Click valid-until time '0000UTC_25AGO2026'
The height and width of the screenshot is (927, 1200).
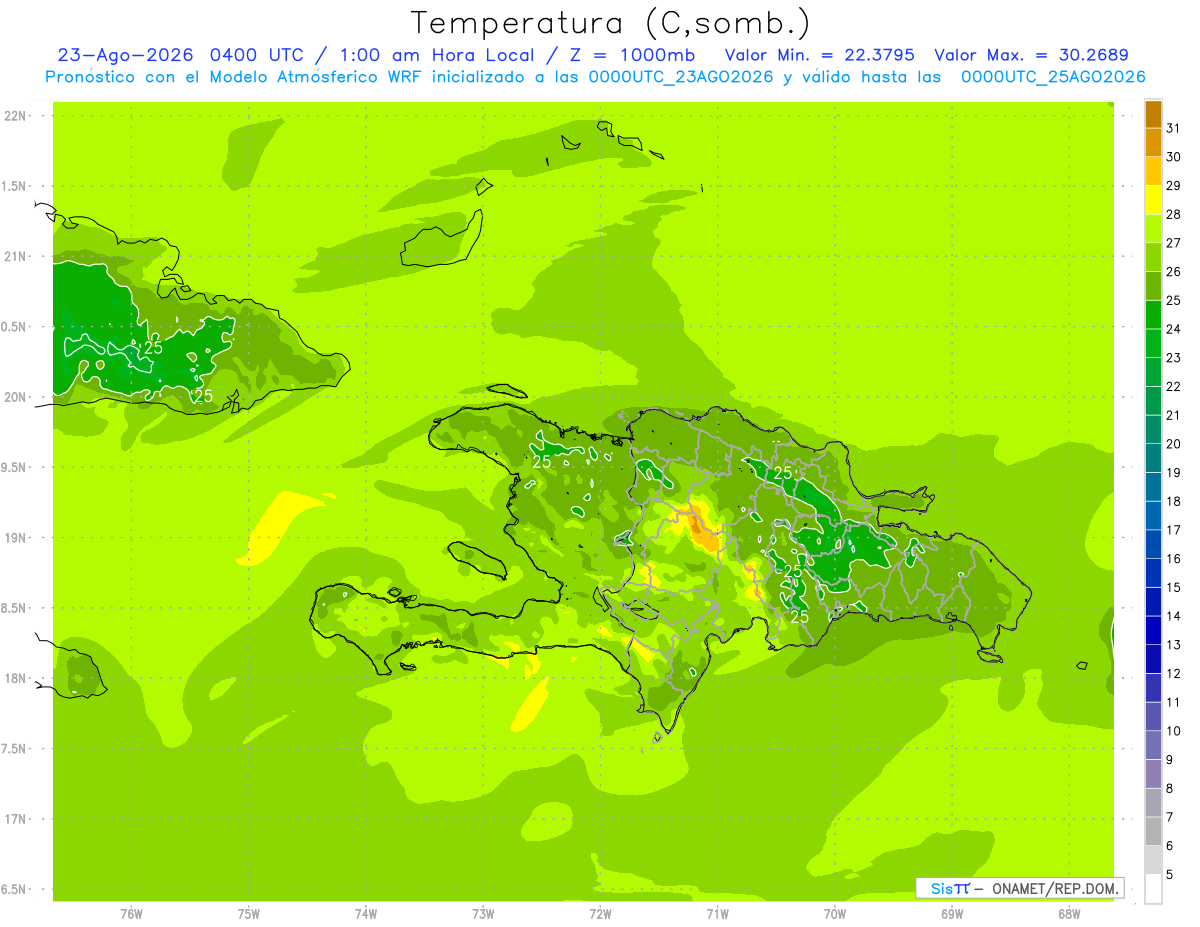pos(1053,77)
